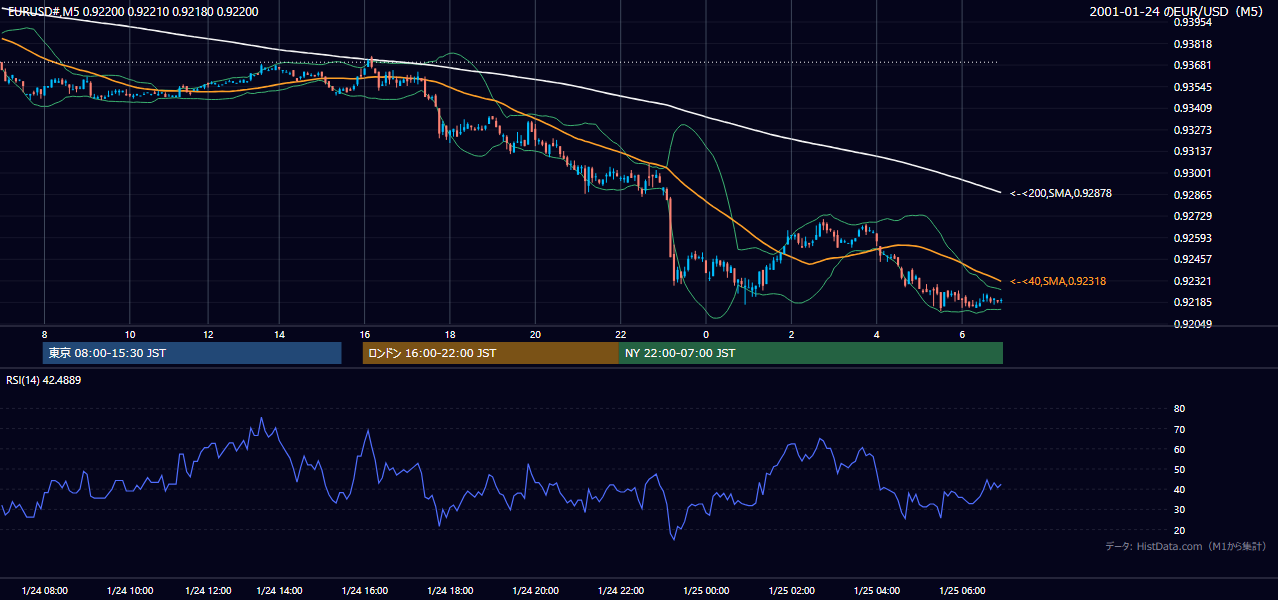Click price level 0.93818 on the axis

[x=1192, y=44]
